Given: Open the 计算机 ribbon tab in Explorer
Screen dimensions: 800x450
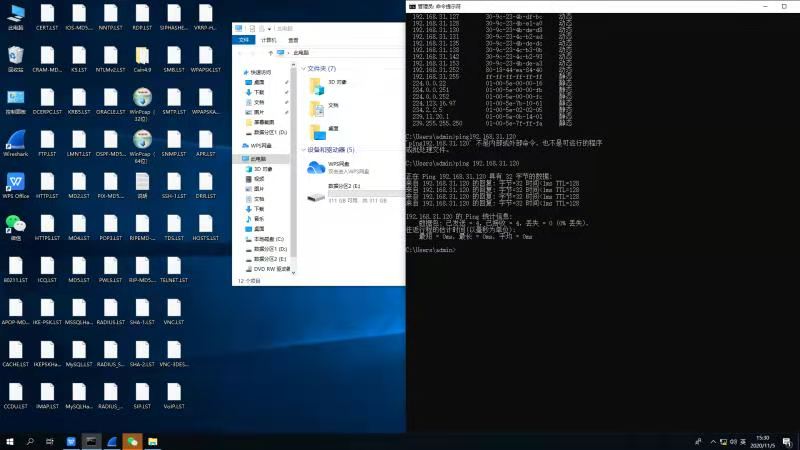Looking at the screenshot, I should click(268, 40).
